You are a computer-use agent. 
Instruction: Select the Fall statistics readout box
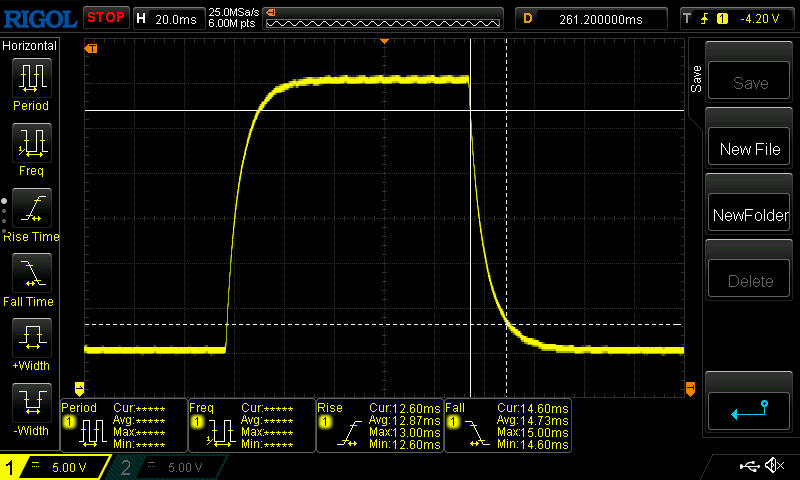507,426
